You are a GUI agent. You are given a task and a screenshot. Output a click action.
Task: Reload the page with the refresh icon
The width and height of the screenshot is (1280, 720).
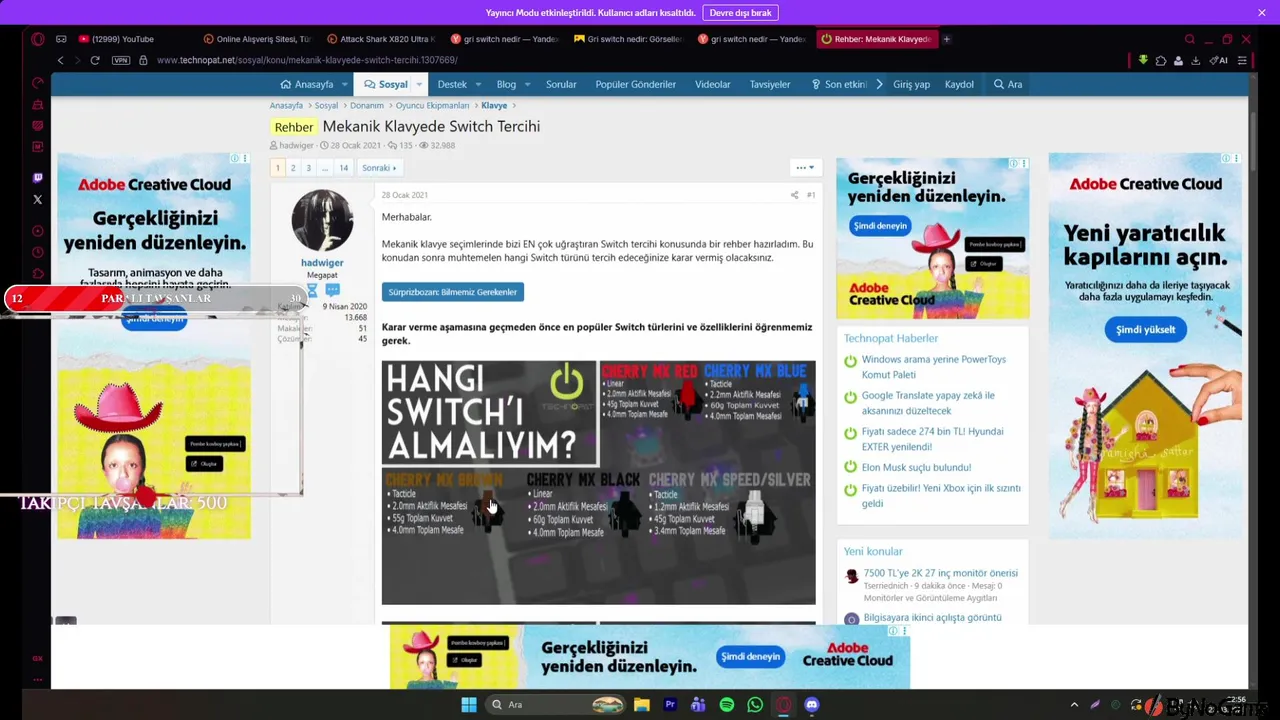coord(95,60)
